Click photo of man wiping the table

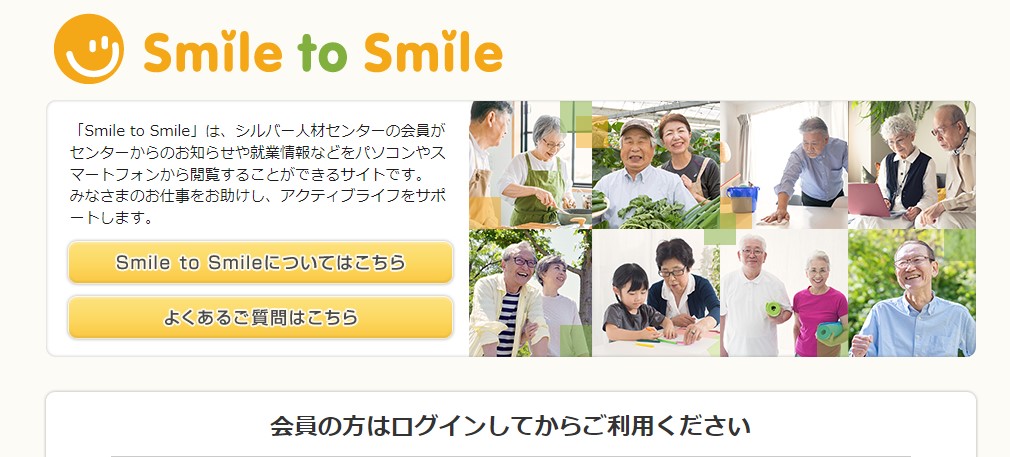point(784,164)
